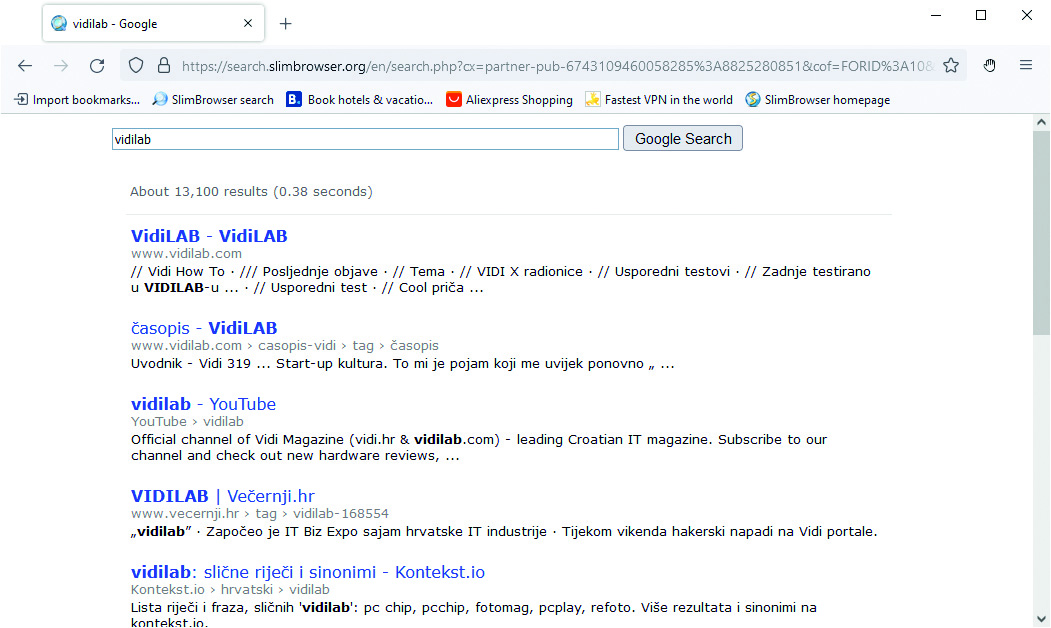Open Import bookmarks bookmark item
The image size is (1051, 628).
pos(76,100)
